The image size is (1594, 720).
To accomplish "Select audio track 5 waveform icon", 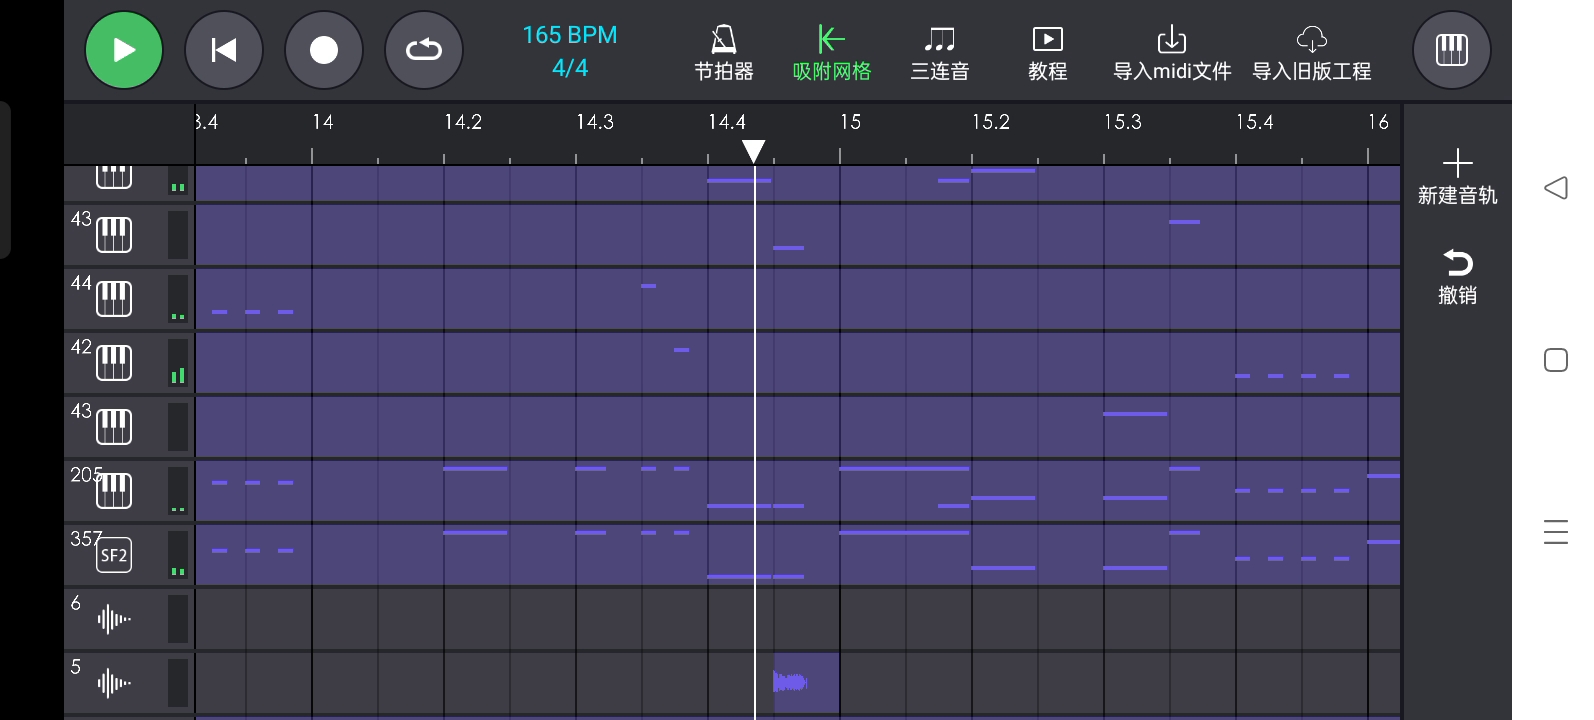I will coord(114,684).
